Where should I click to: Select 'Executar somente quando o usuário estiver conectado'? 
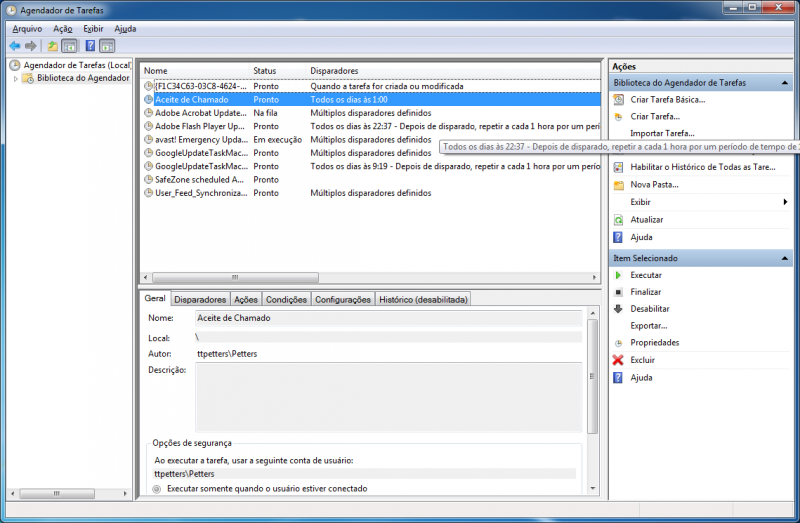coord(156,489)
